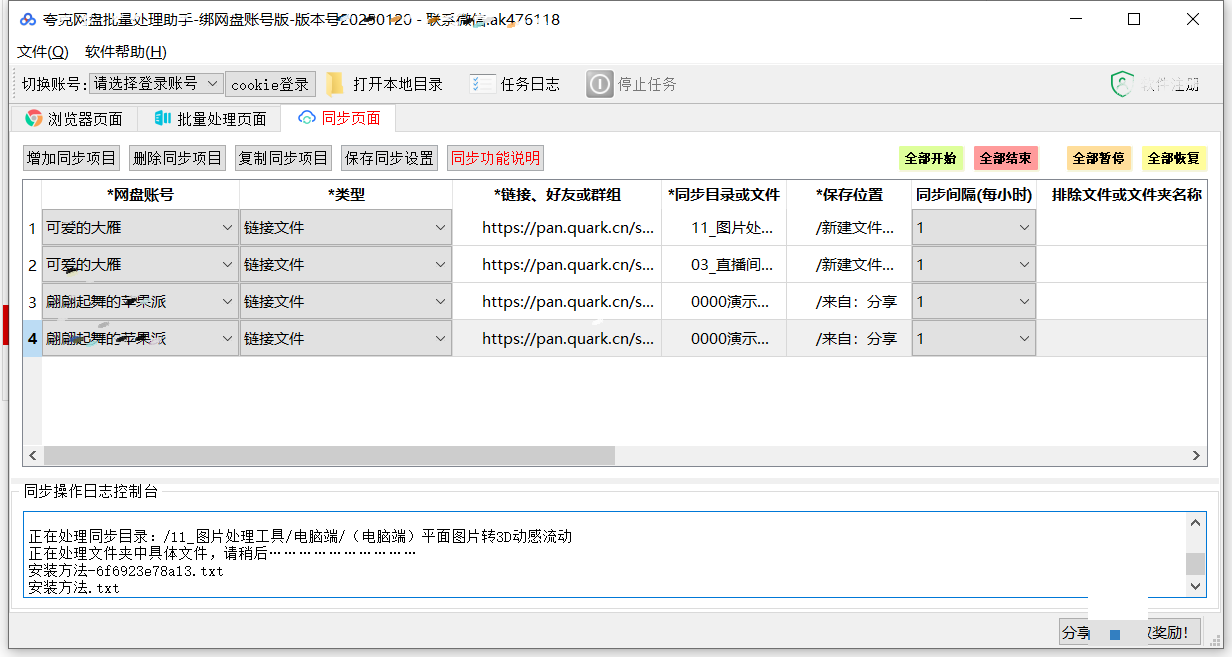Click the stop task (停止任务) icon
The image size is (1232, 657).
[x=599, y=84]
